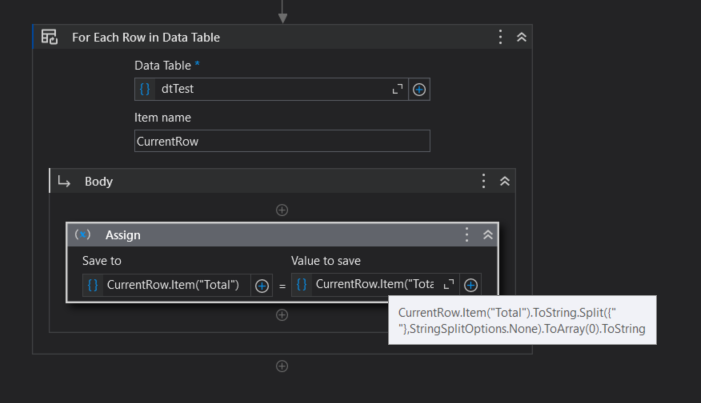
Task: Collapse the Body container
Action: [x=505, y=181]
